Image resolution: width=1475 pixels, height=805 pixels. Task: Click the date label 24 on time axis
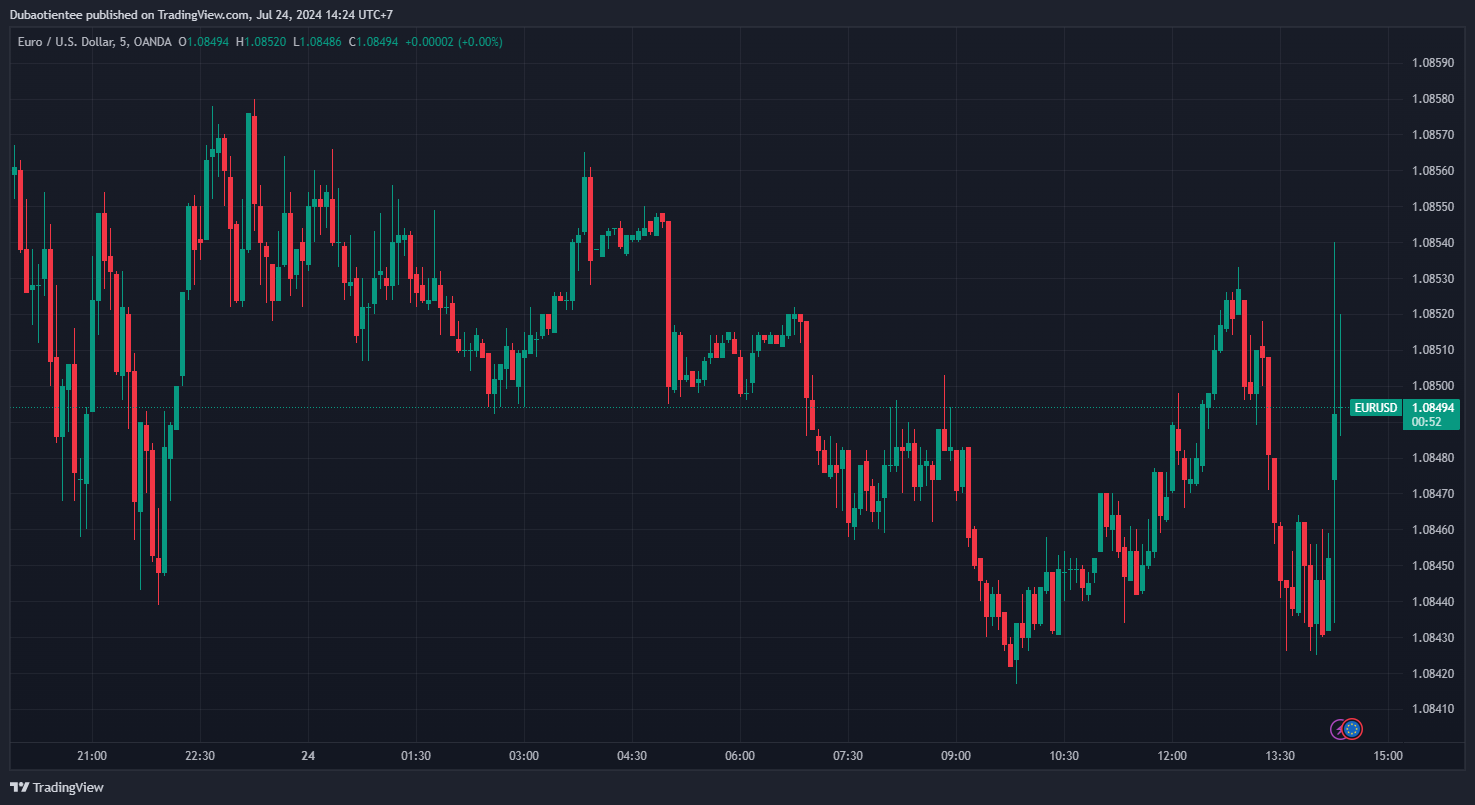point(308,756)
